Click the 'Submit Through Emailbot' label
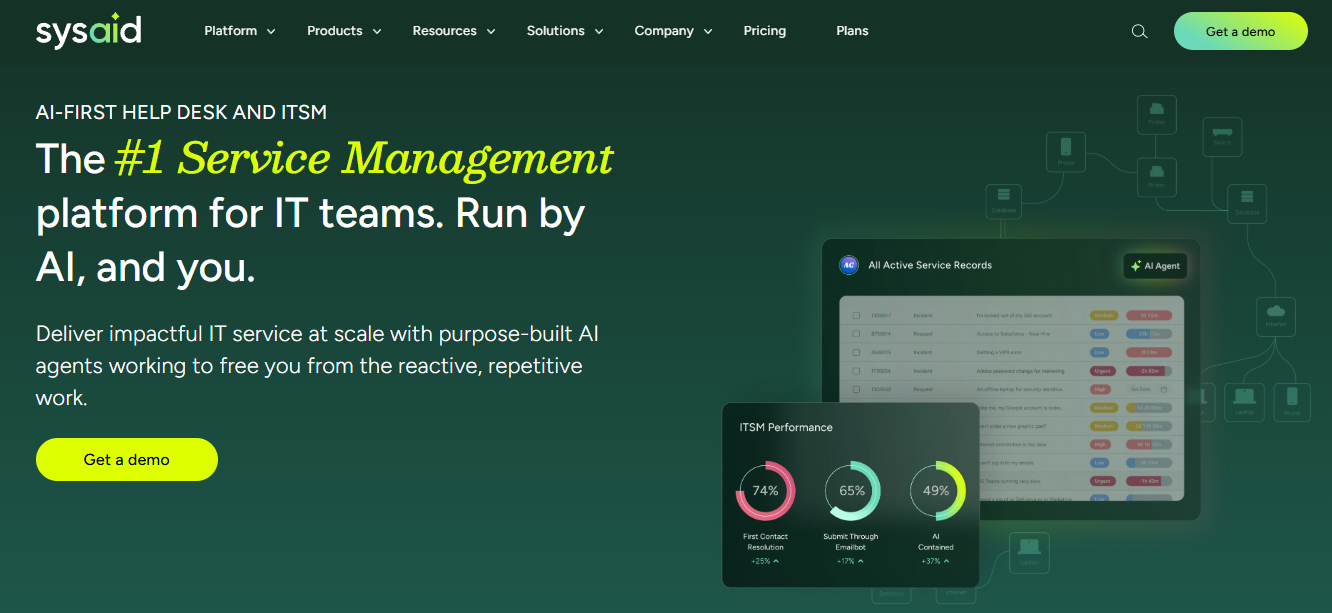 click(851, 542)
